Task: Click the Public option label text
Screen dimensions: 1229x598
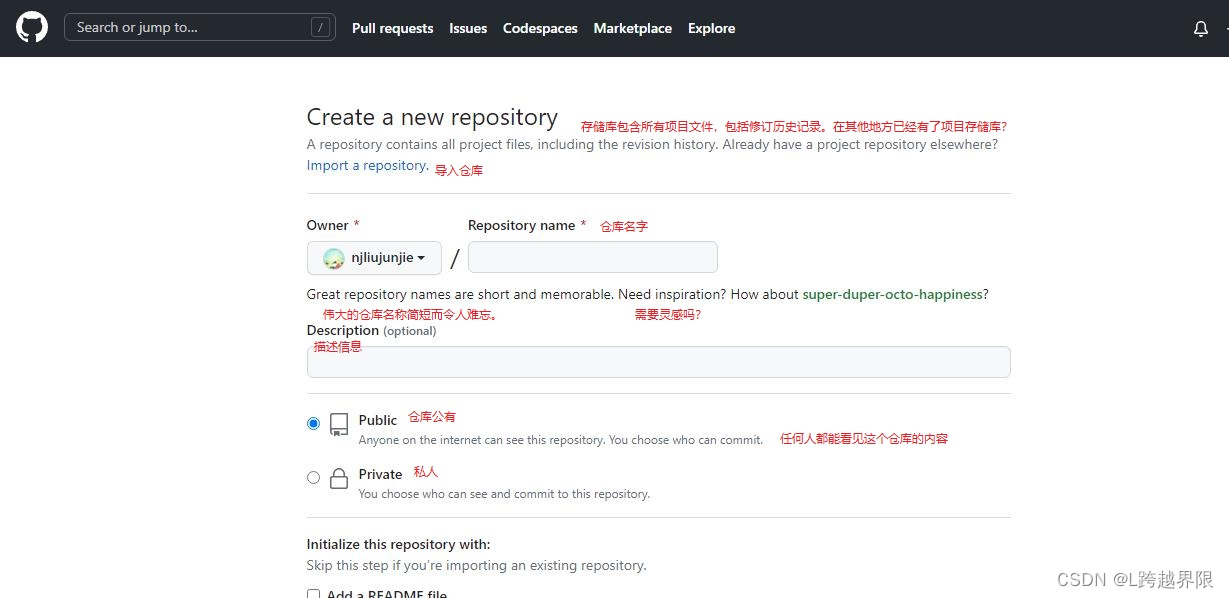Action: coord(378,420)
